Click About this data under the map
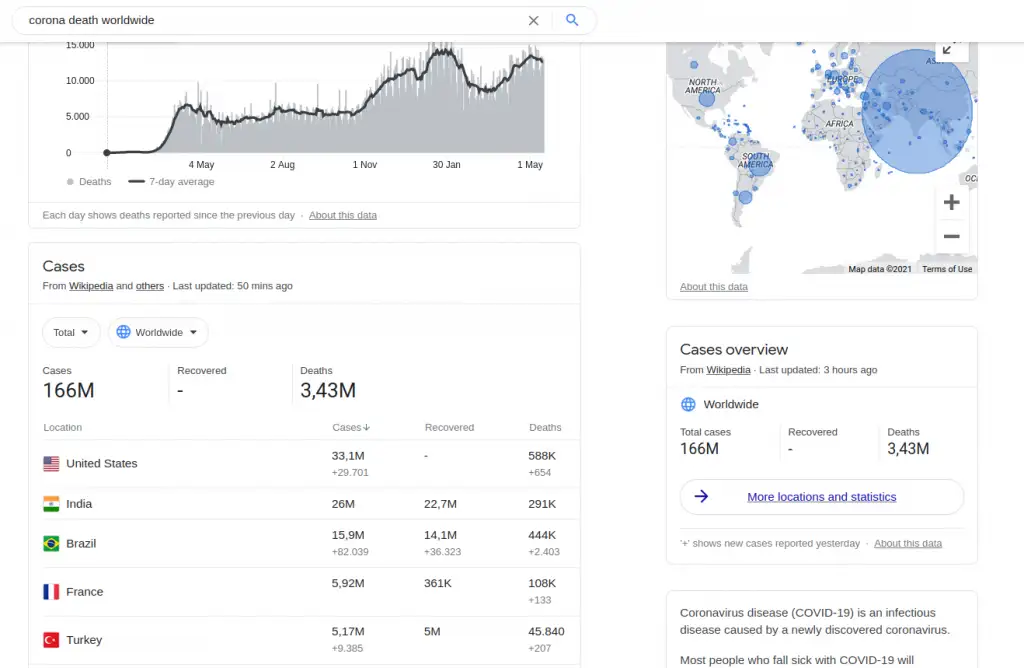This screenshot has height=668, width=1024. point(713,287)
